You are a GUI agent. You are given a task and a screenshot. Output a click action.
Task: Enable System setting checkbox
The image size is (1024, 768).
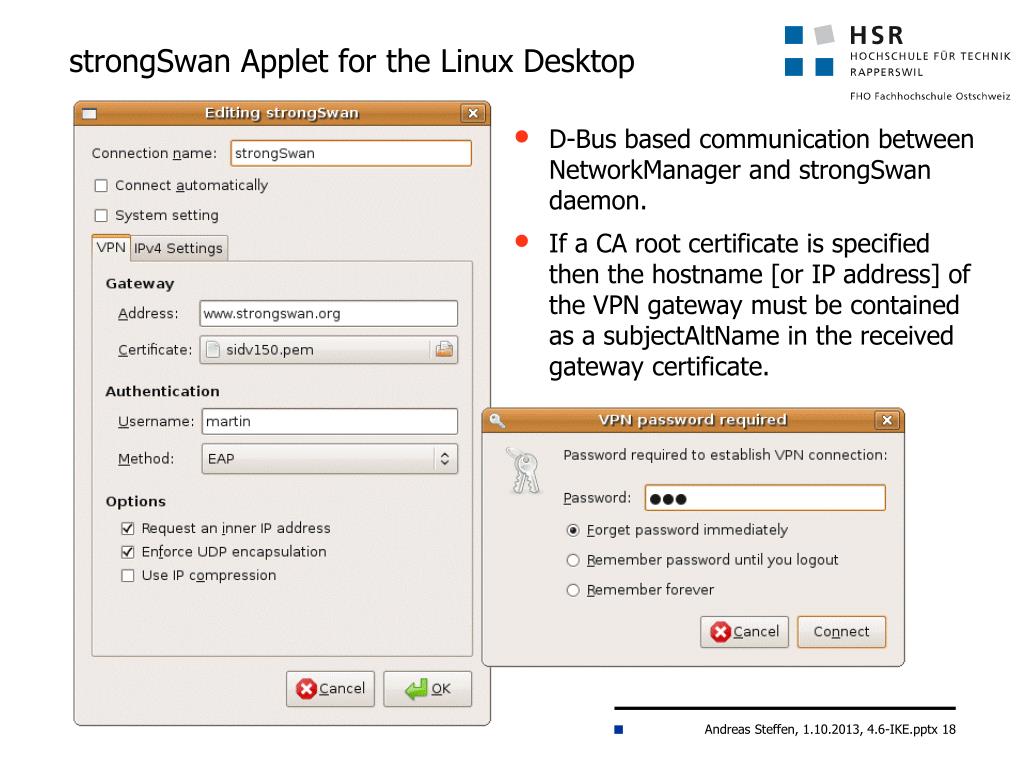tap(101, 216)
